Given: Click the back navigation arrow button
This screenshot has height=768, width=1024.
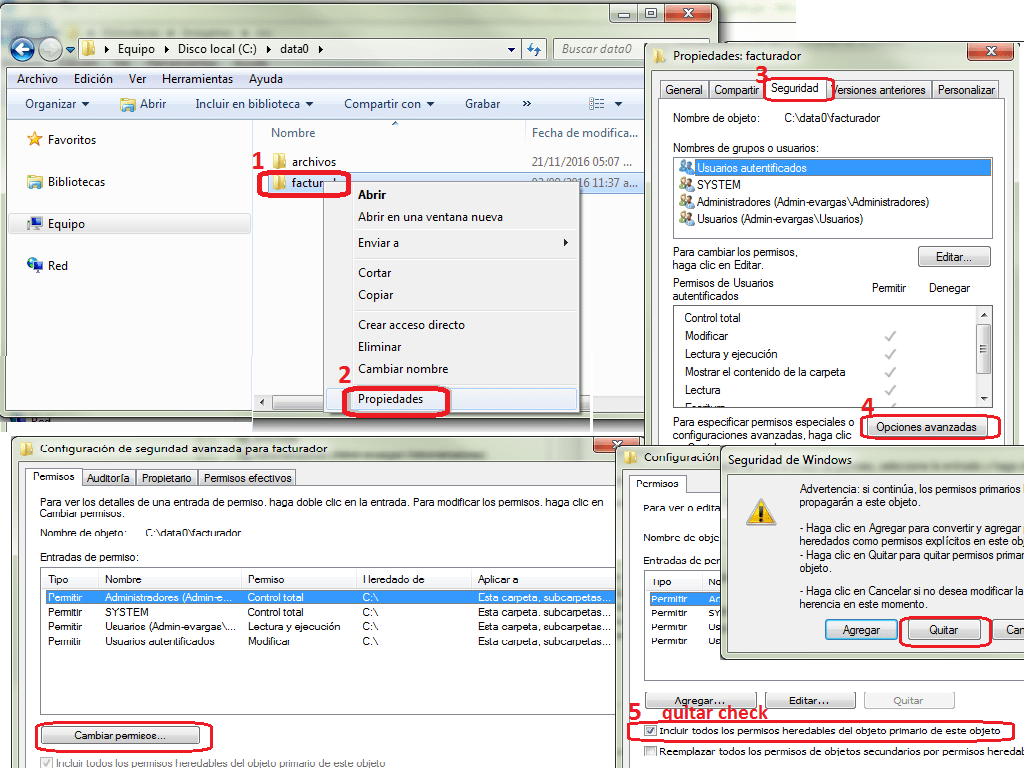Looking at the screenshot, I should [x=22, y=49].
